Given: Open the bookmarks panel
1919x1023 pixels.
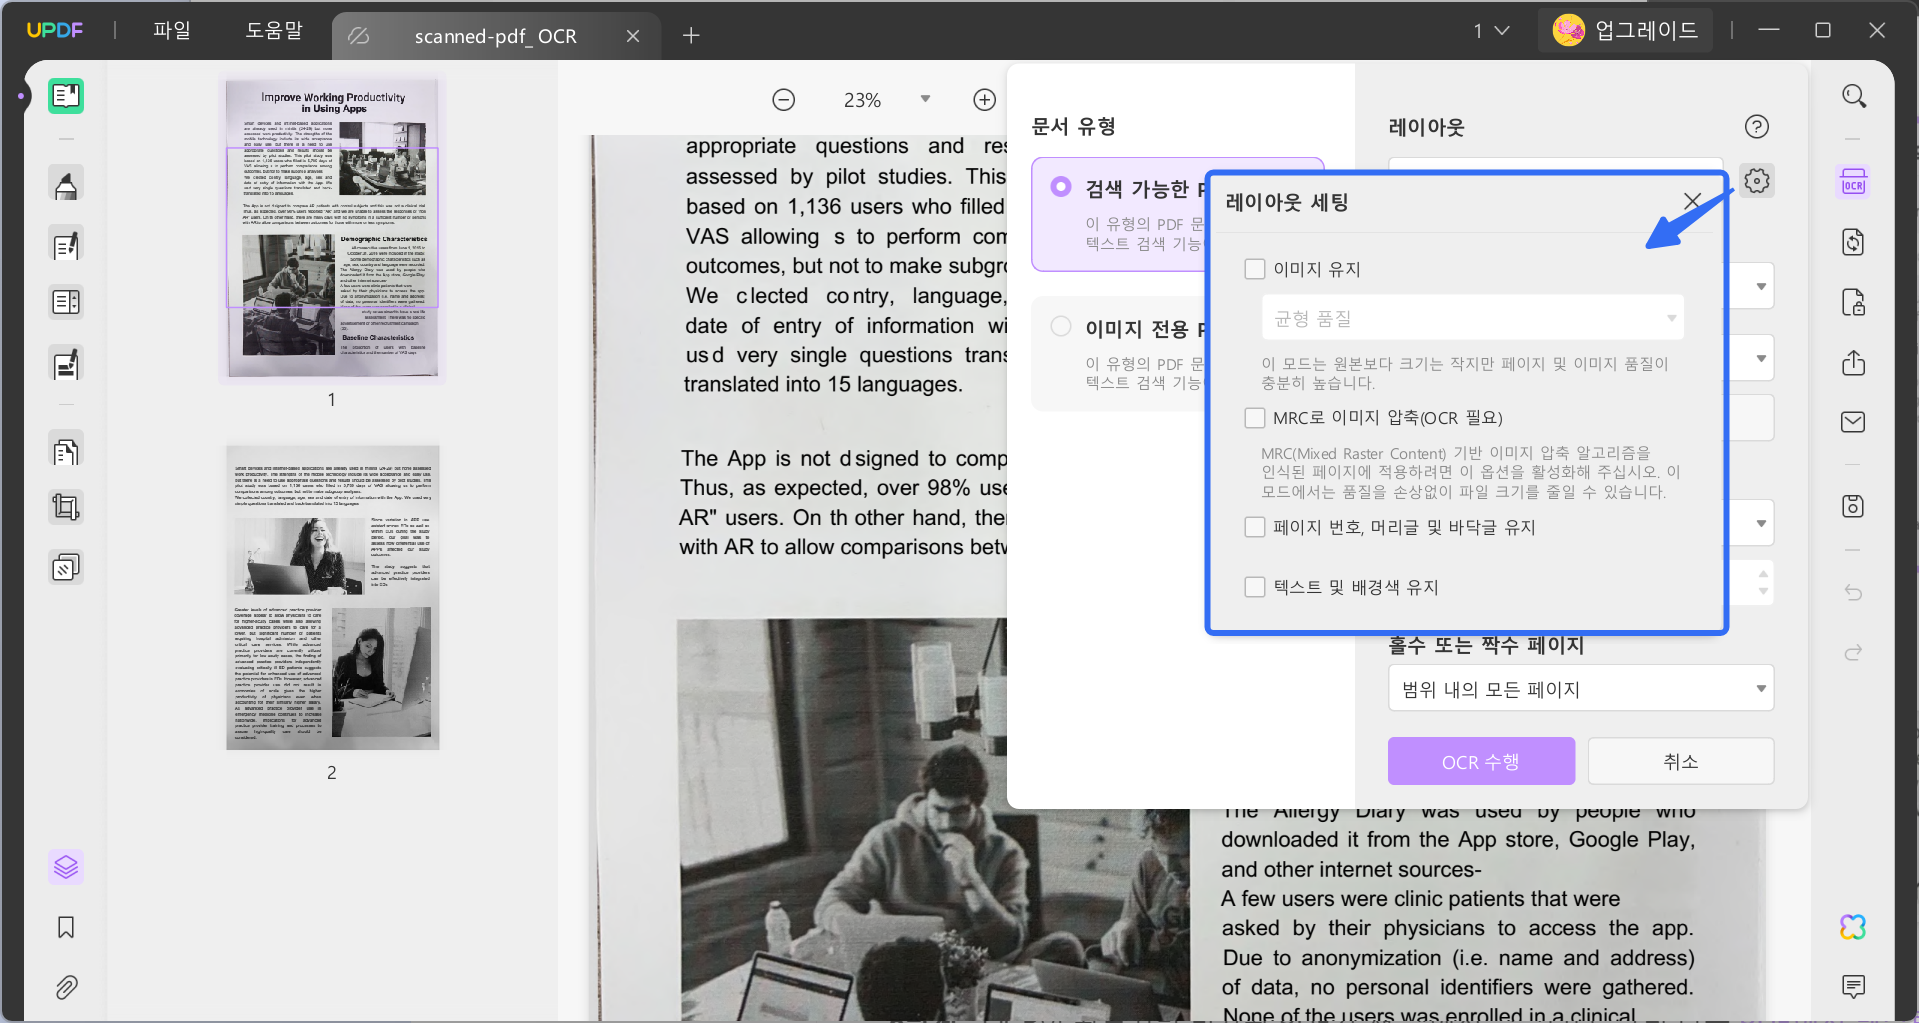Looking at the screenshot, I should (x=65, y=927).
